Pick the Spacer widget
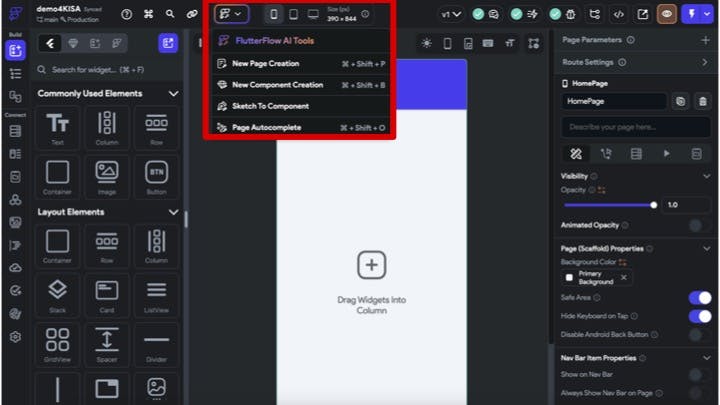The image size is (720, 405). click(x=107, y=345)
